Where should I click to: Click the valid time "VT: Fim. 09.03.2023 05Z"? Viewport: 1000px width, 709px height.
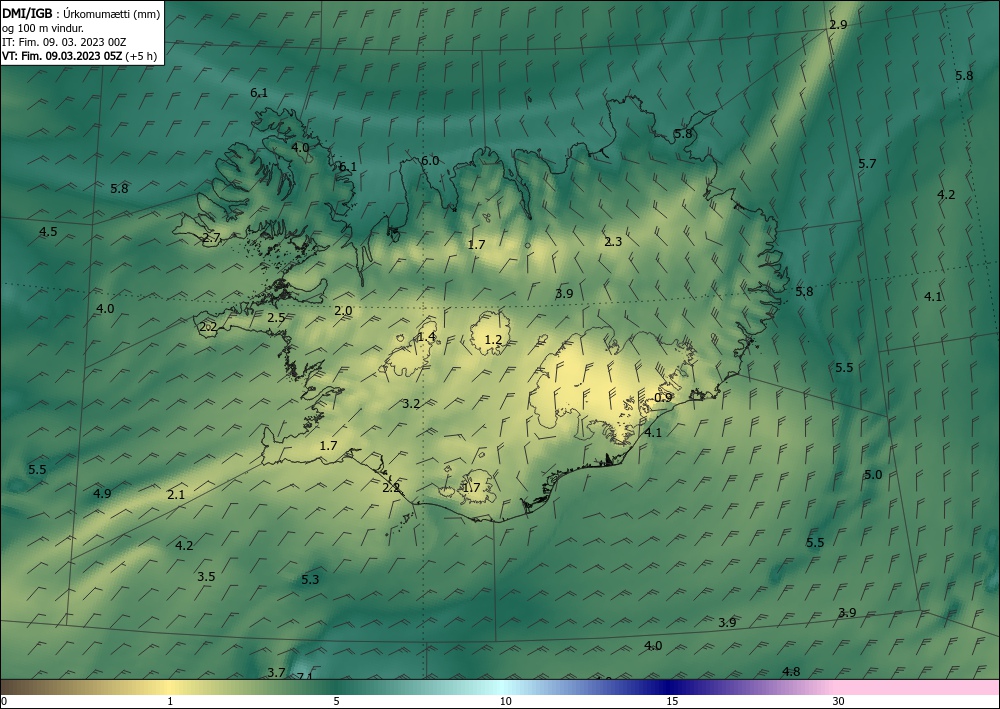coord(62,56)
